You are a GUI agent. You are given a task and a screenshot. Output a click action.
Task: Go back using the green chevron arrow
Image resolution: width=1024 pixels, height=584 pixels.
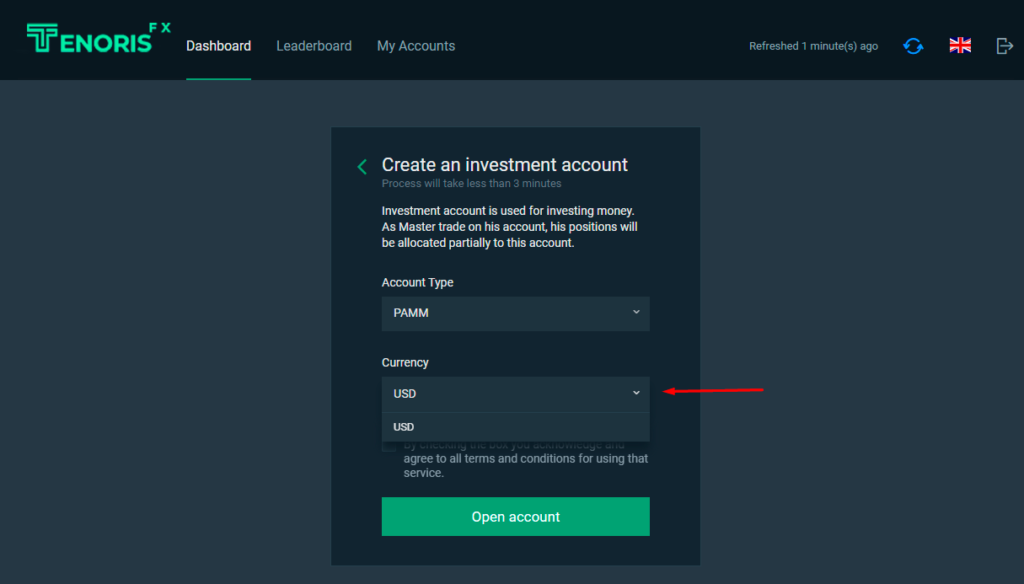[362, 167]
